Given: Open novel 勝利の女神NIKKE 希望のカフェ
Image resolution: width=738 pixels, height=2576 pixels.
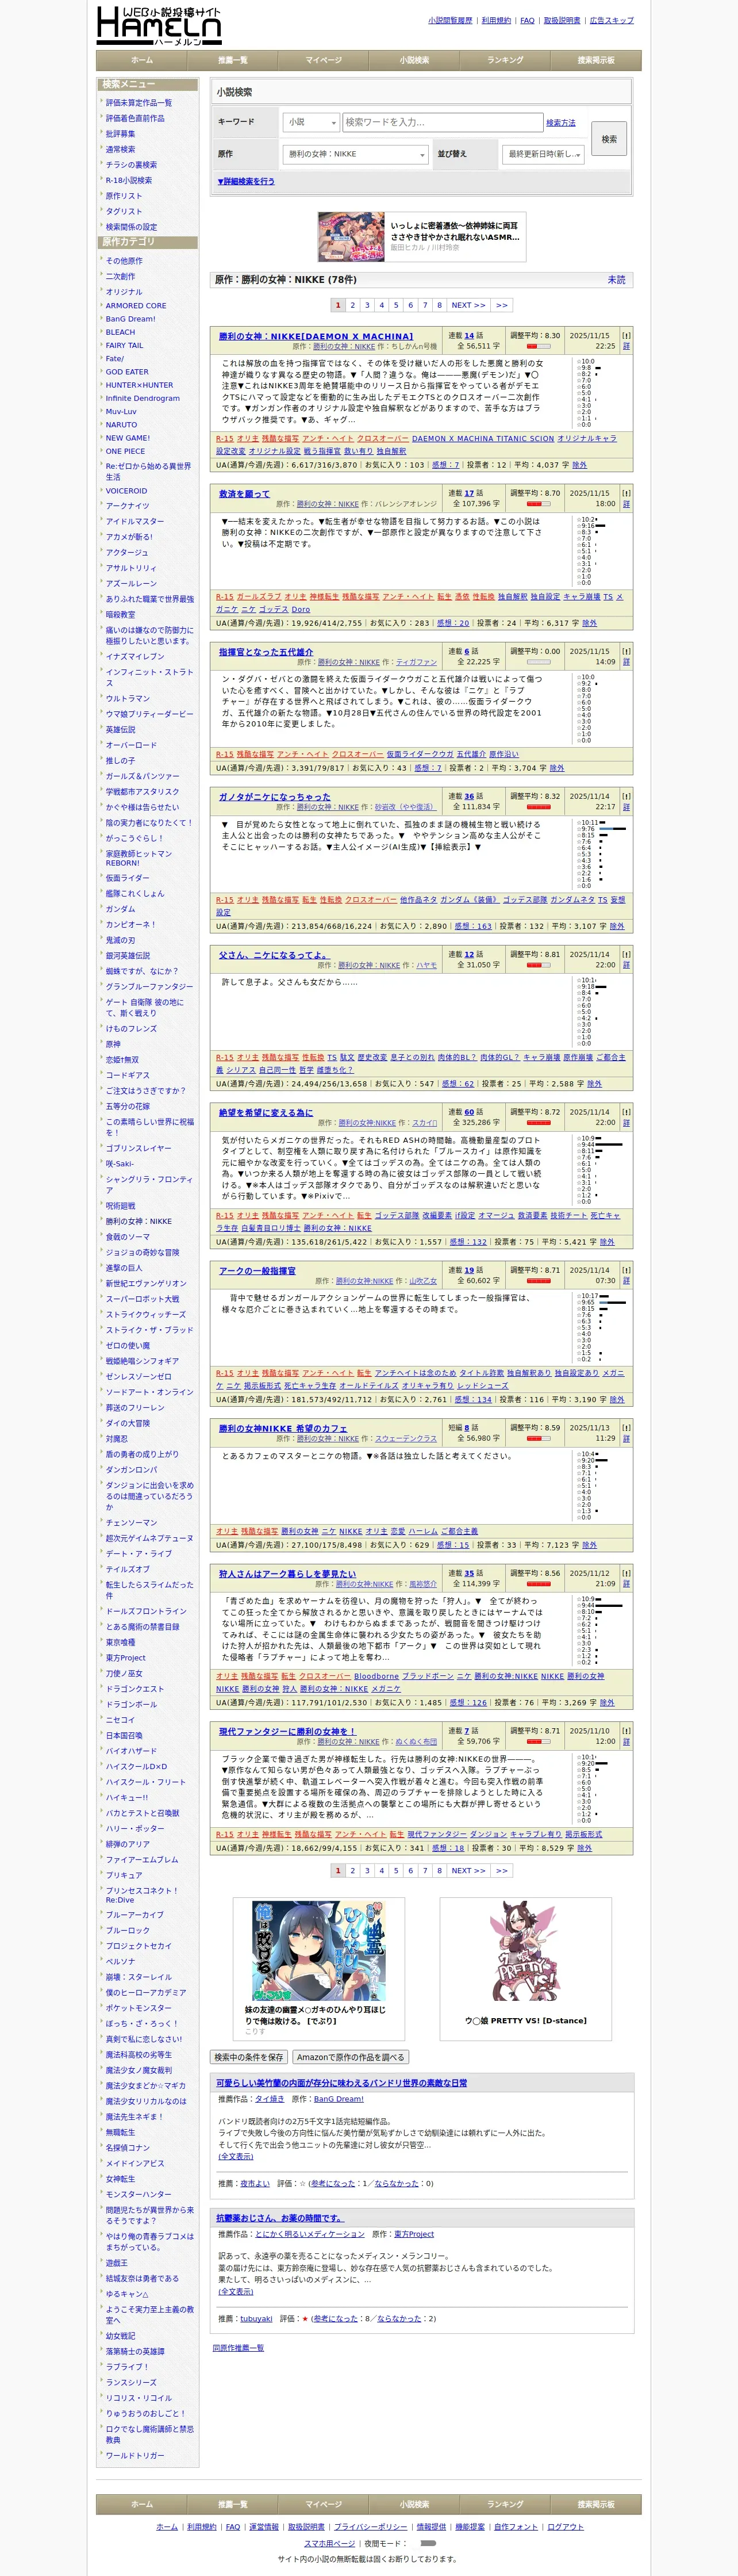Looking at the screenshot, I should click(283, 1428).
